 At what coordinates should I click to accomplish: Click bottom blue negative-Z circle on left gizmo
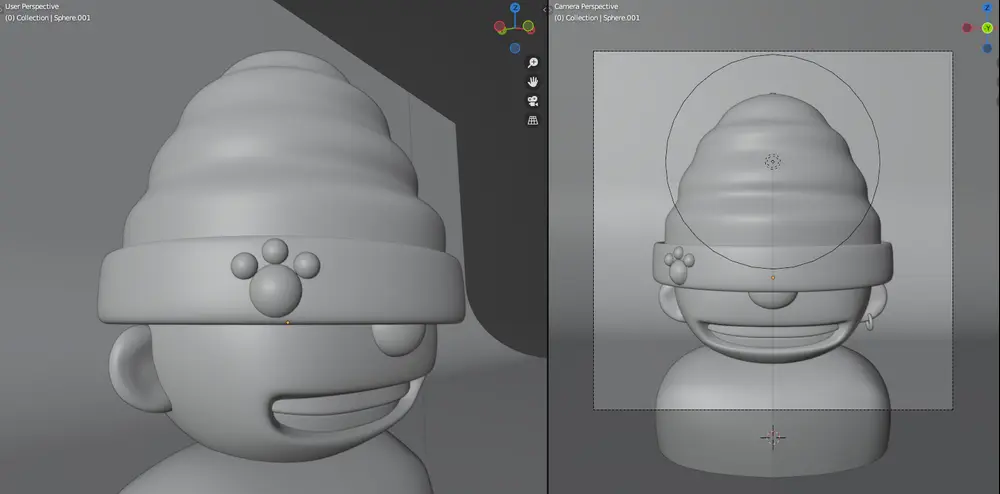click(x=515, y=47)
